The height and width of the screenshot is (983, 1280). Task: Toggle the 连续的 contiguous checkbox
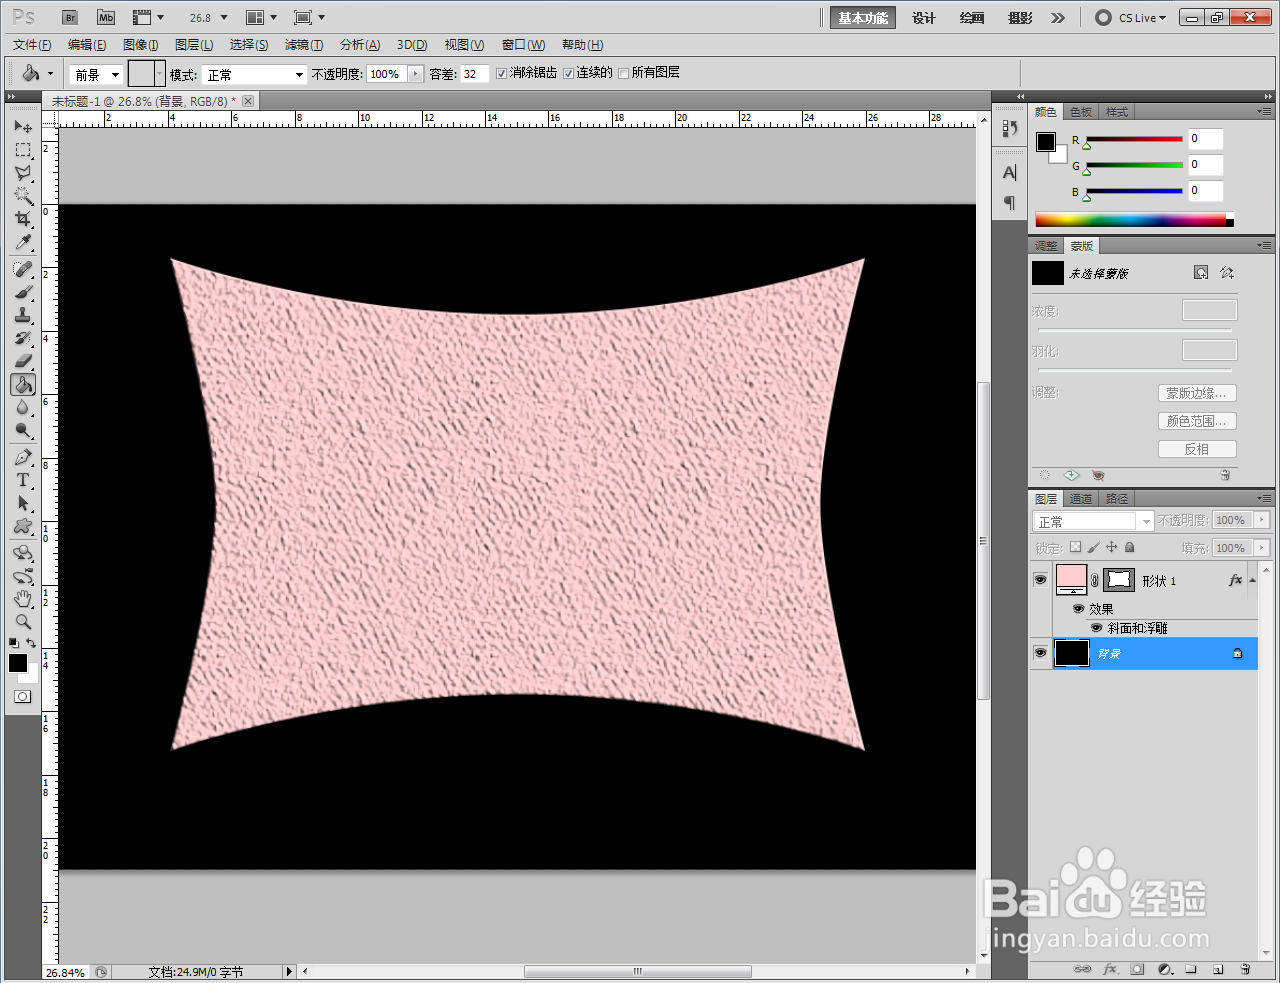pyautogui.click(x=569, y=73)
